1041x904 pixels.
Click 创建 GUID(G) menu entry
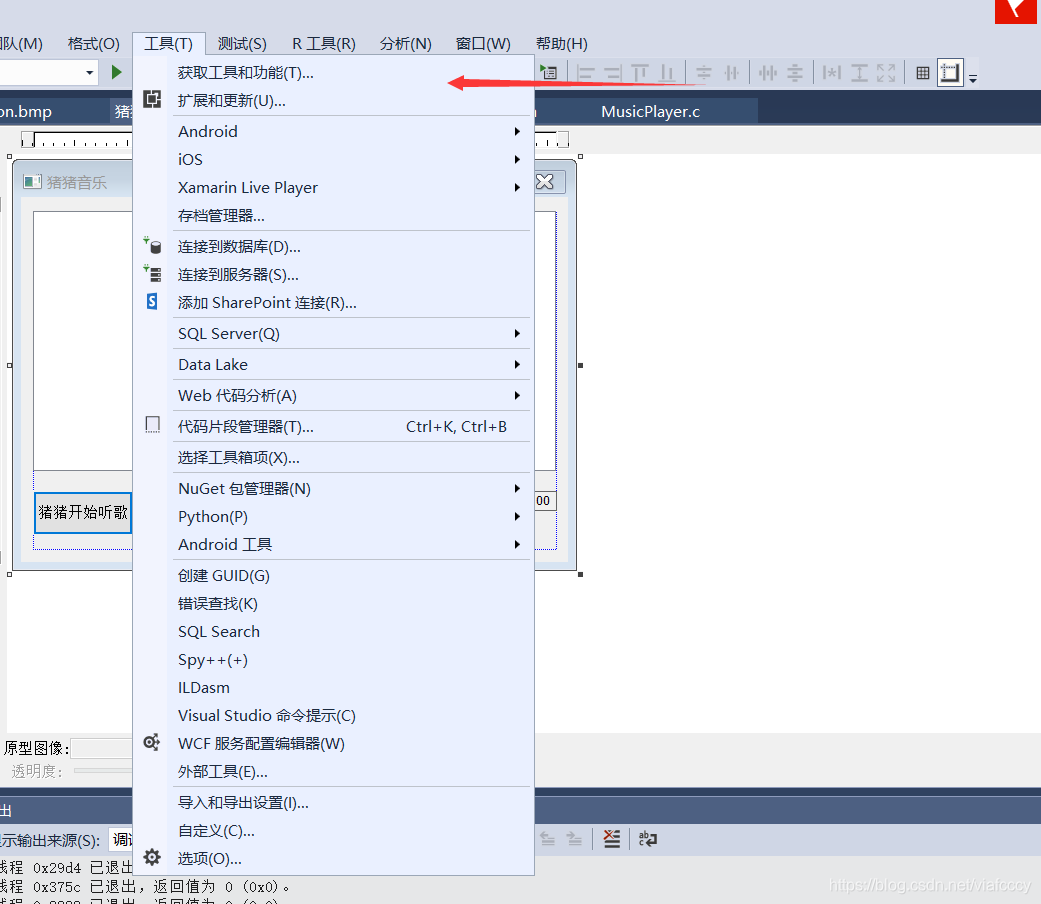(x=333, y=575)
